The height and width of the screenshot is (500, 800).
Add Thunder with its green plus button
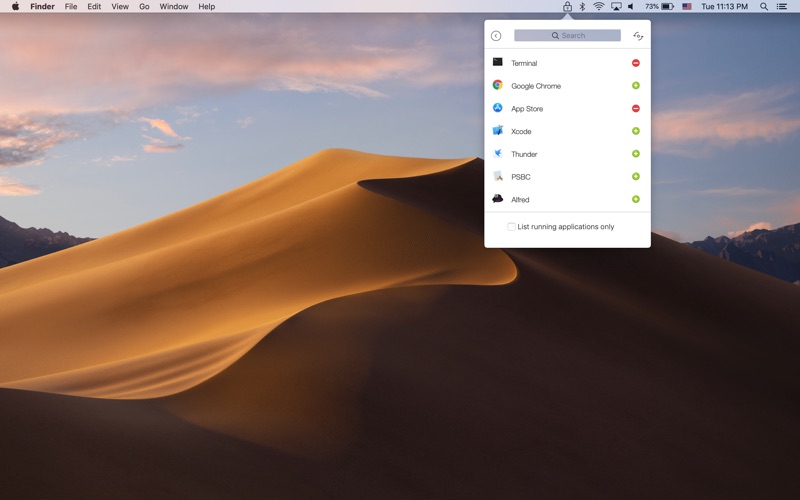(x=636, y=154)
